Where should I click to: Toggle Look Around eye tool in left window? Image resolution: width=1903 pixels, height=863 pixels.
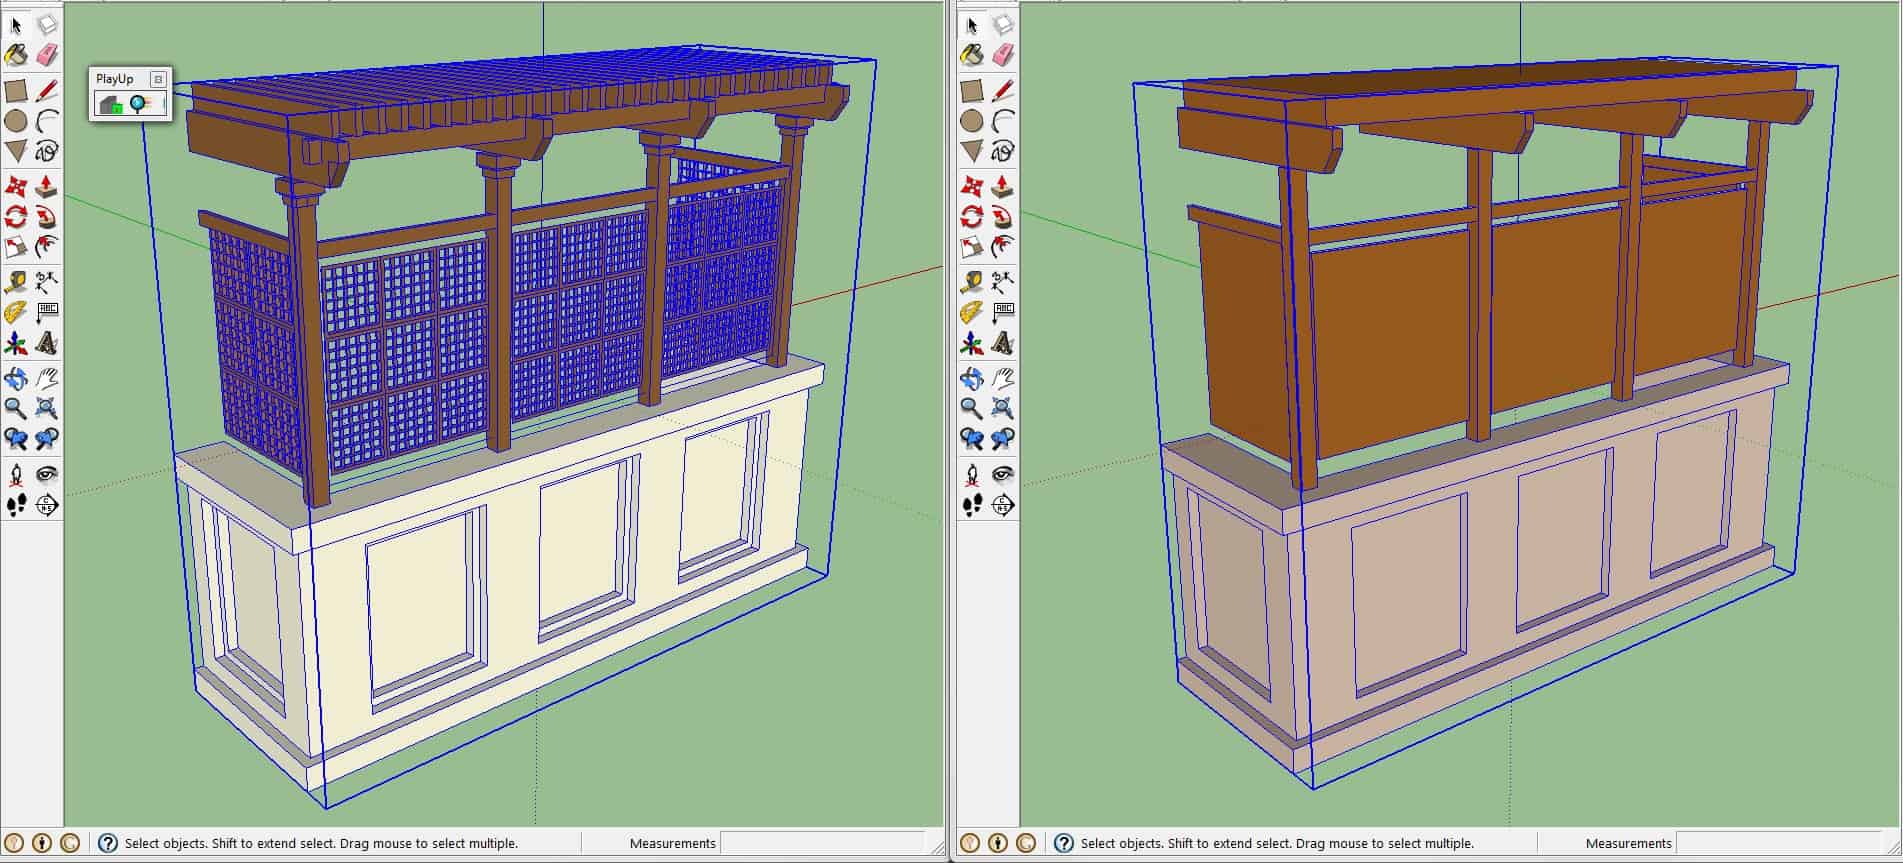point(47,474)
